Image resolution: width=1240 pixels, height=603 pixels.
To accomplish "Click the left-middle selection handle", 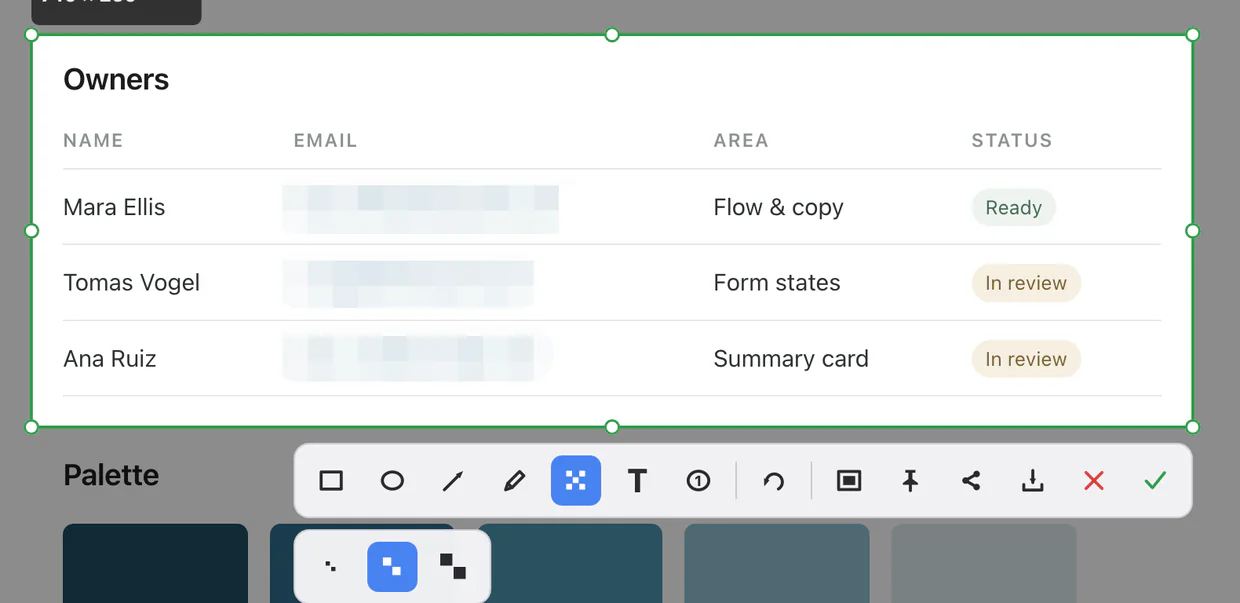I will tap(31, 231).
